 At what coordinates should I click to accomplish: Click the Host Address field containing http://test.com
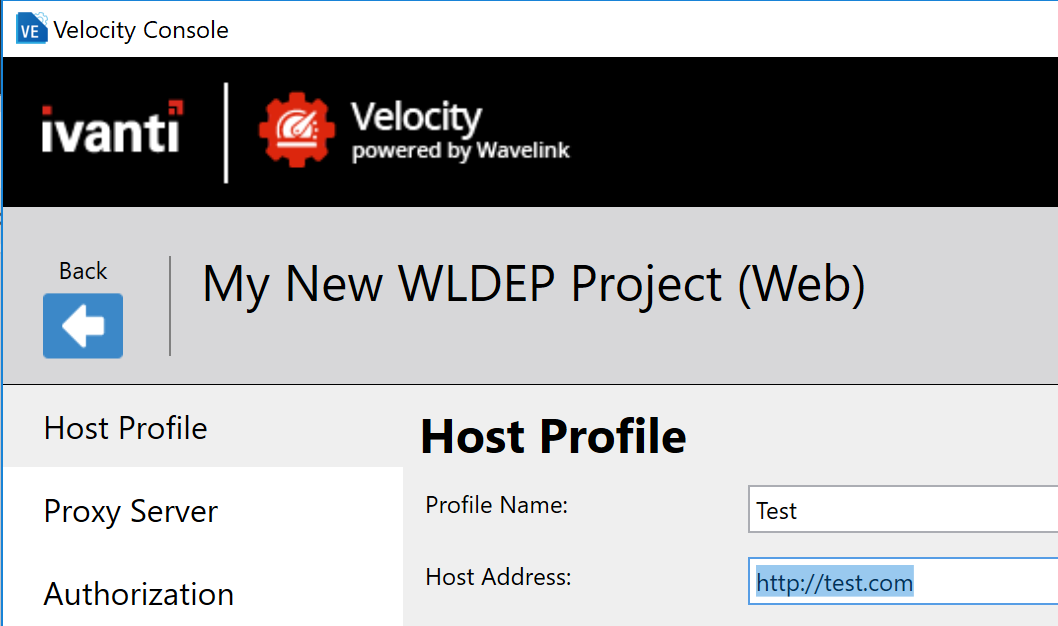point(900,581)
